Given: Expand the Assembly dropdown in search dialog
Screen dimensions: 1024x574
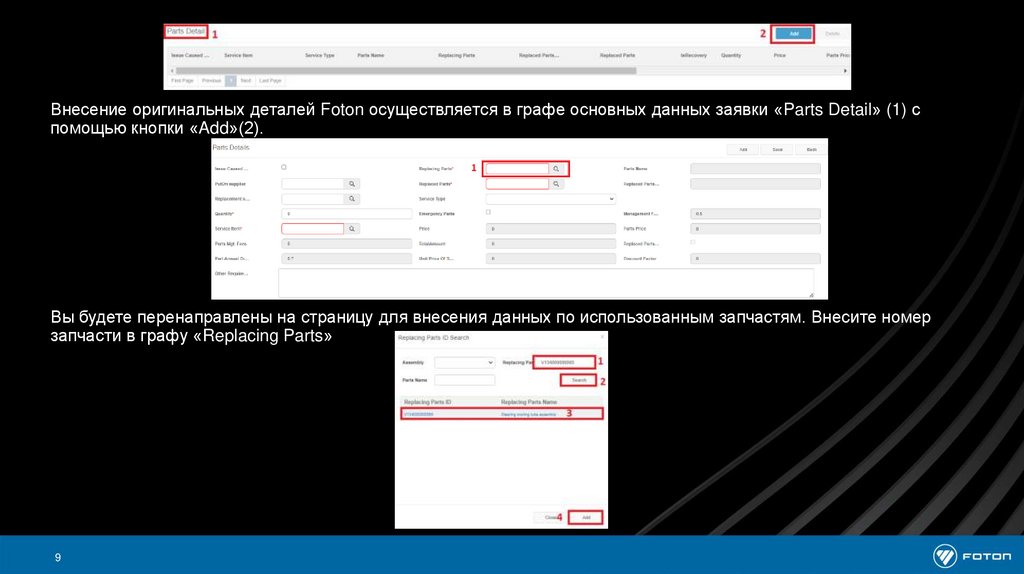Looking at the screenshot, I should pos(464,362).
